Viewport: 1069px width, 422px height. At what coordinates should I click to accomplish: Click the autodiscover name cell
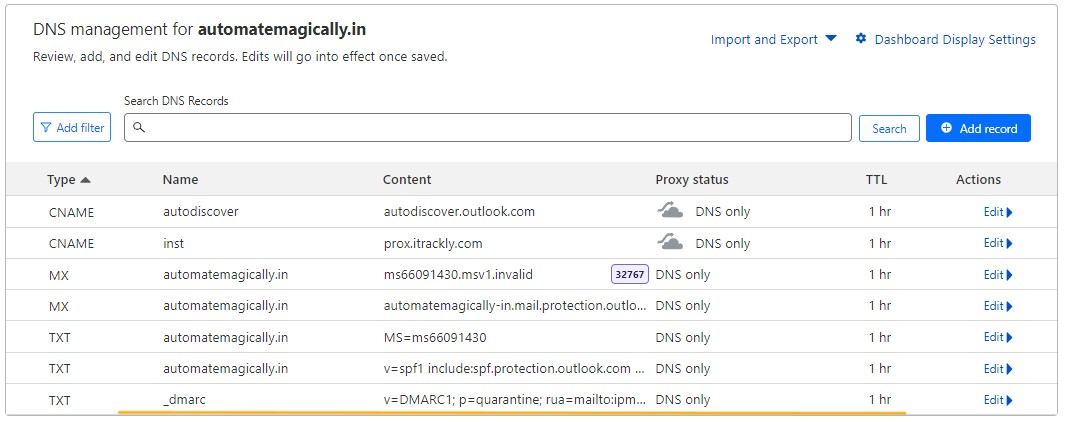pos(200,211)
